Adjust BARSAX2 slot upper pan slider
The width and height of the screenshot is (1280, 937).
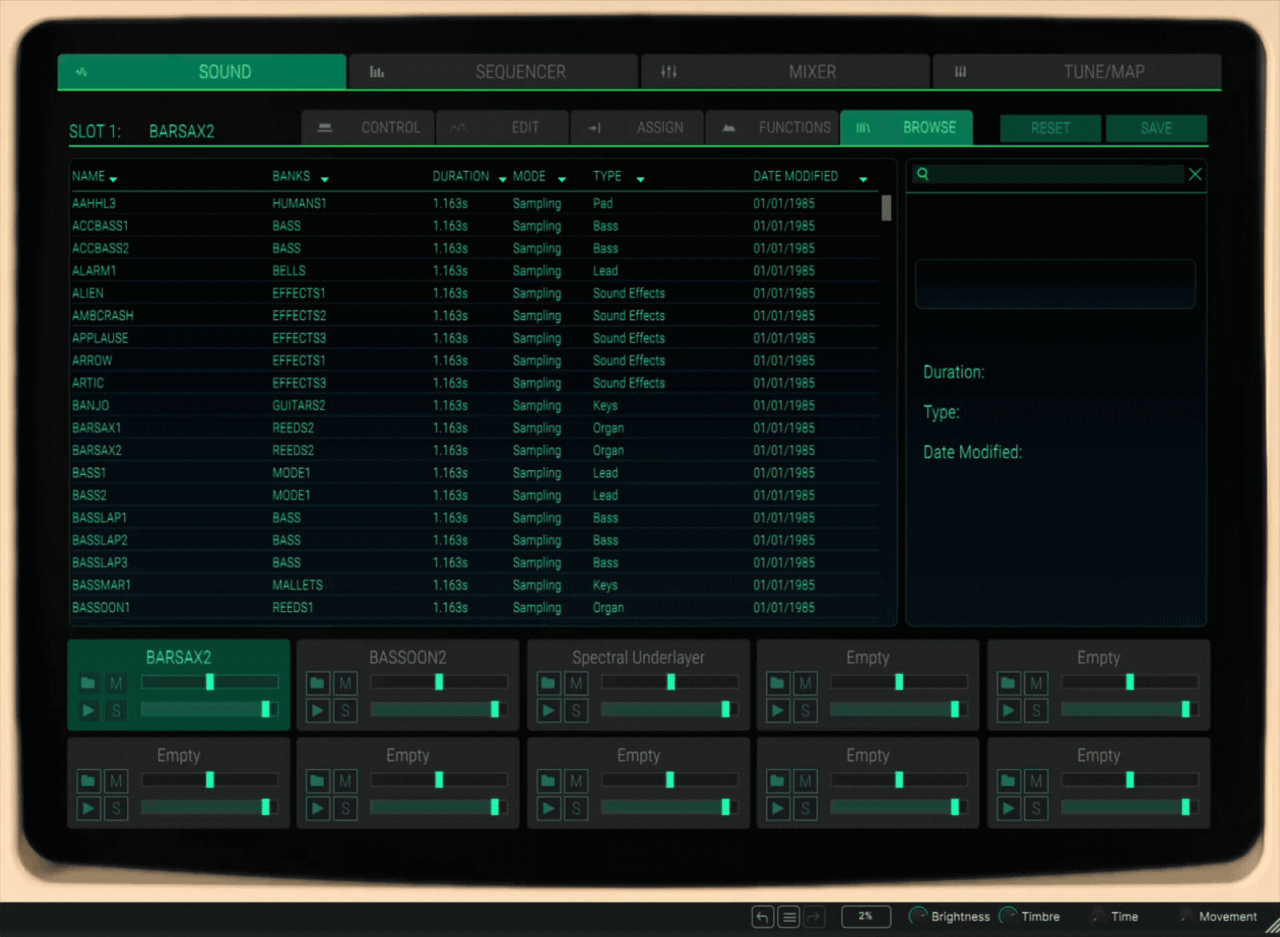pyautogui.click(x=210, y=682)
